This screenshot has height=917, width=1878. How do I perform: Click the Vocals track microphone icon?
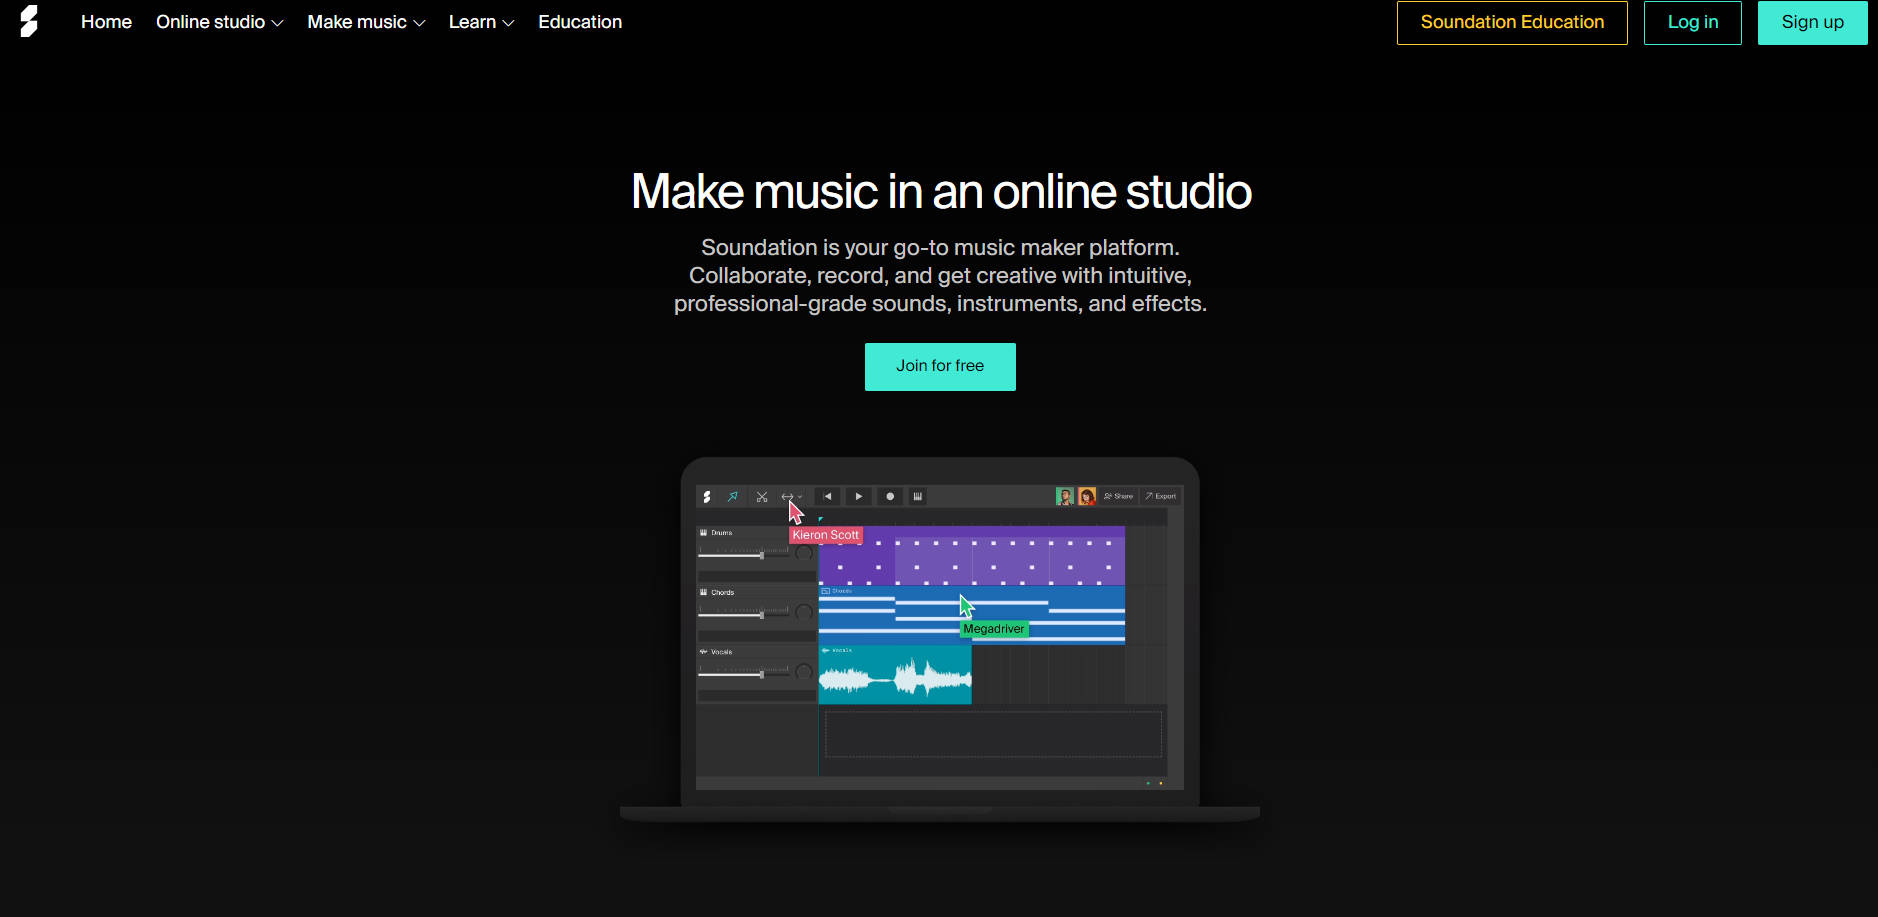pyautogui.click(x=703, y=651)
